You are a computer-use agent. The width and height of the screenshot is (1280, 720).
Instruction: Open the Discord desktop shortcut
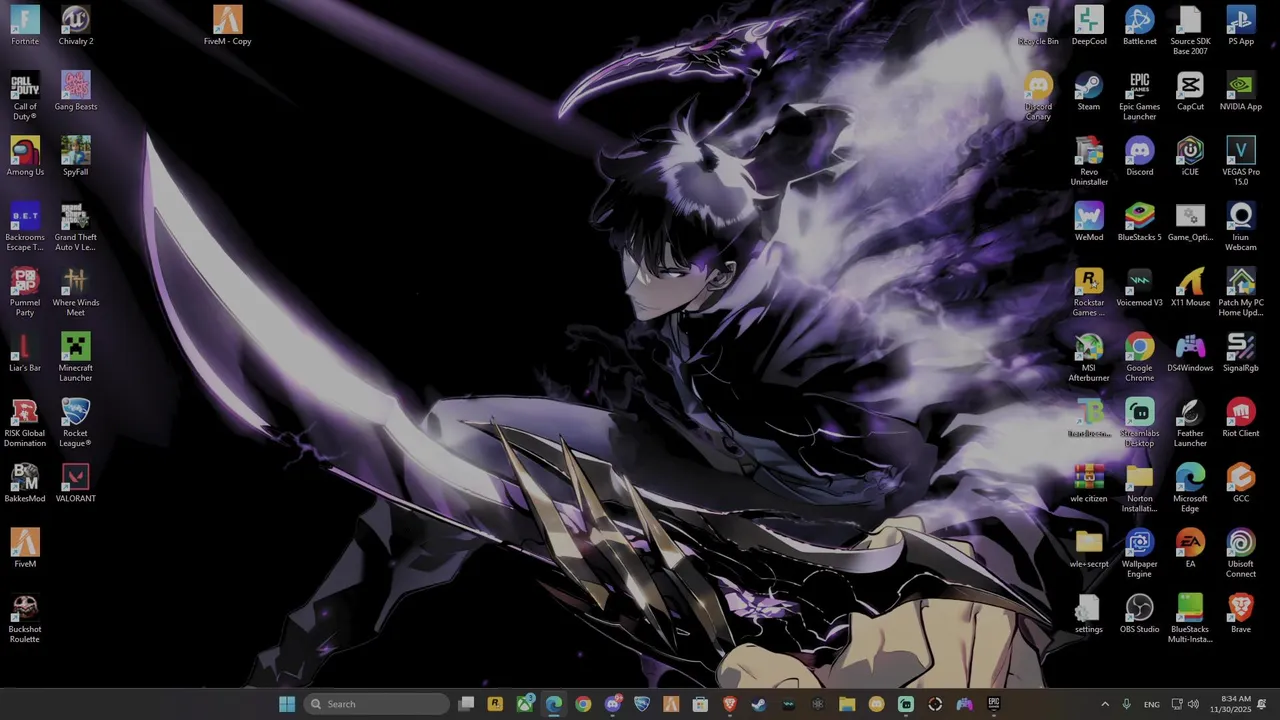tap(1140, 156)
